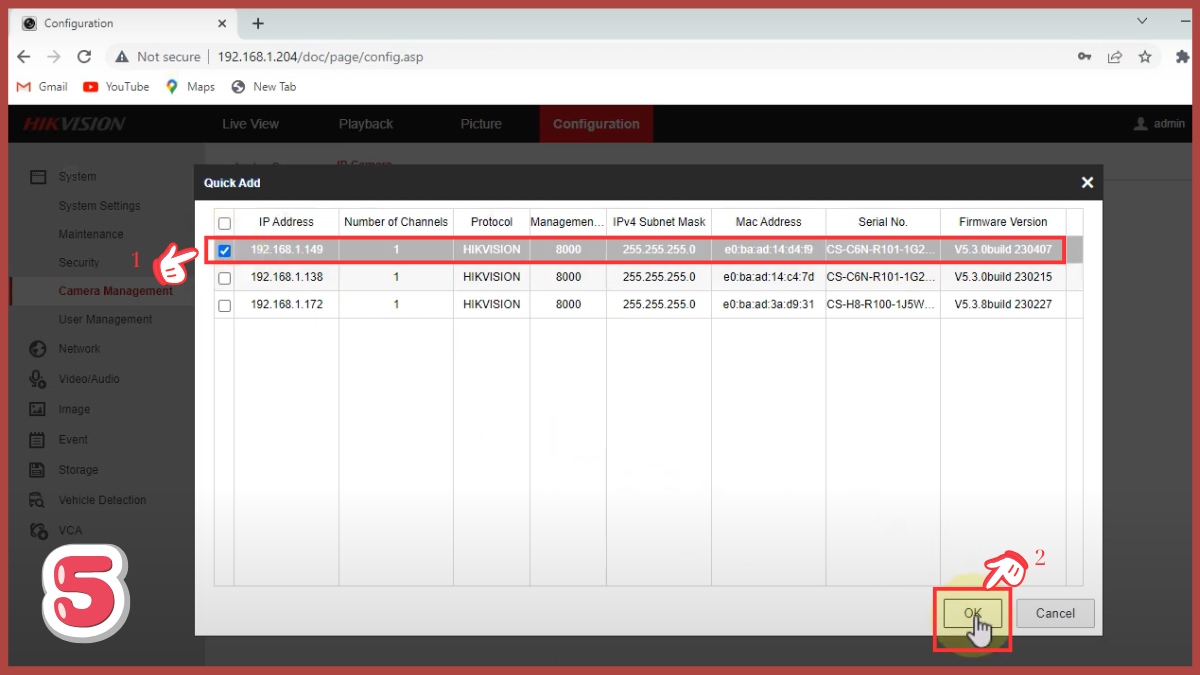
Task: Click the Firmware Version column header
Action: [x=1003, y=222]
